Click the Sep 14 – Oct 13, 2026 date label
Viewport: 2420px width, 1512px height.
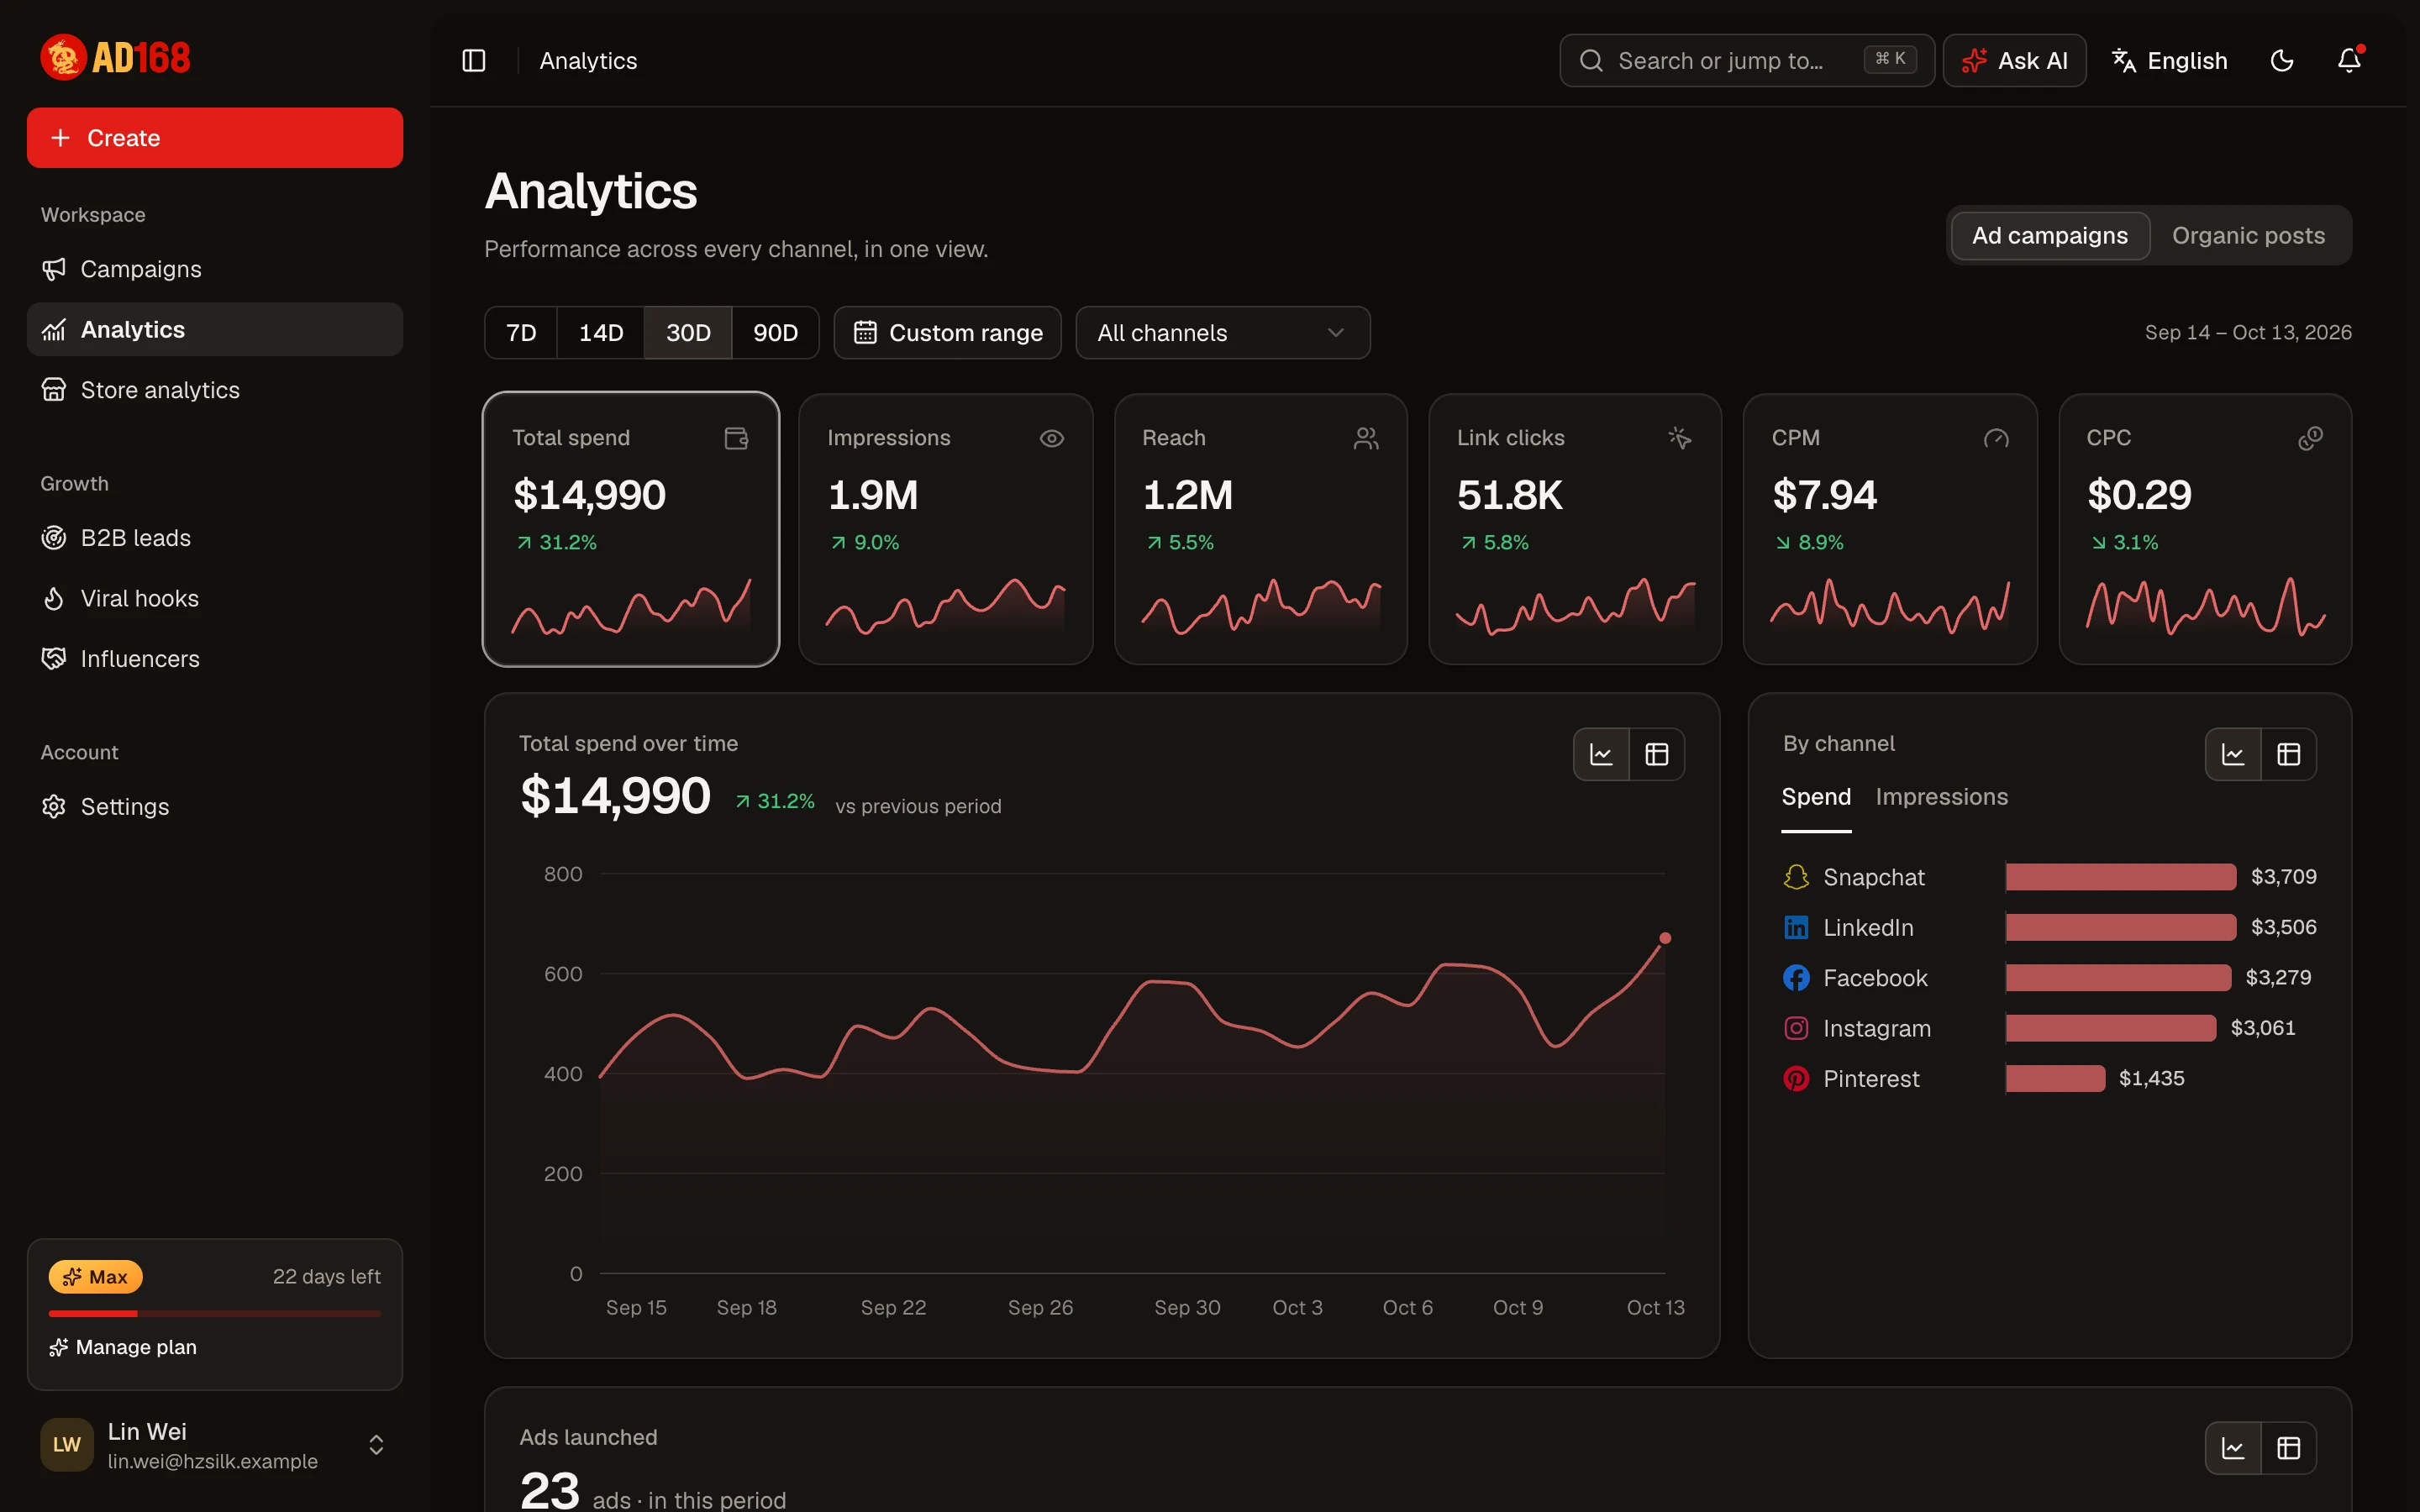(x=2248, y=333)
